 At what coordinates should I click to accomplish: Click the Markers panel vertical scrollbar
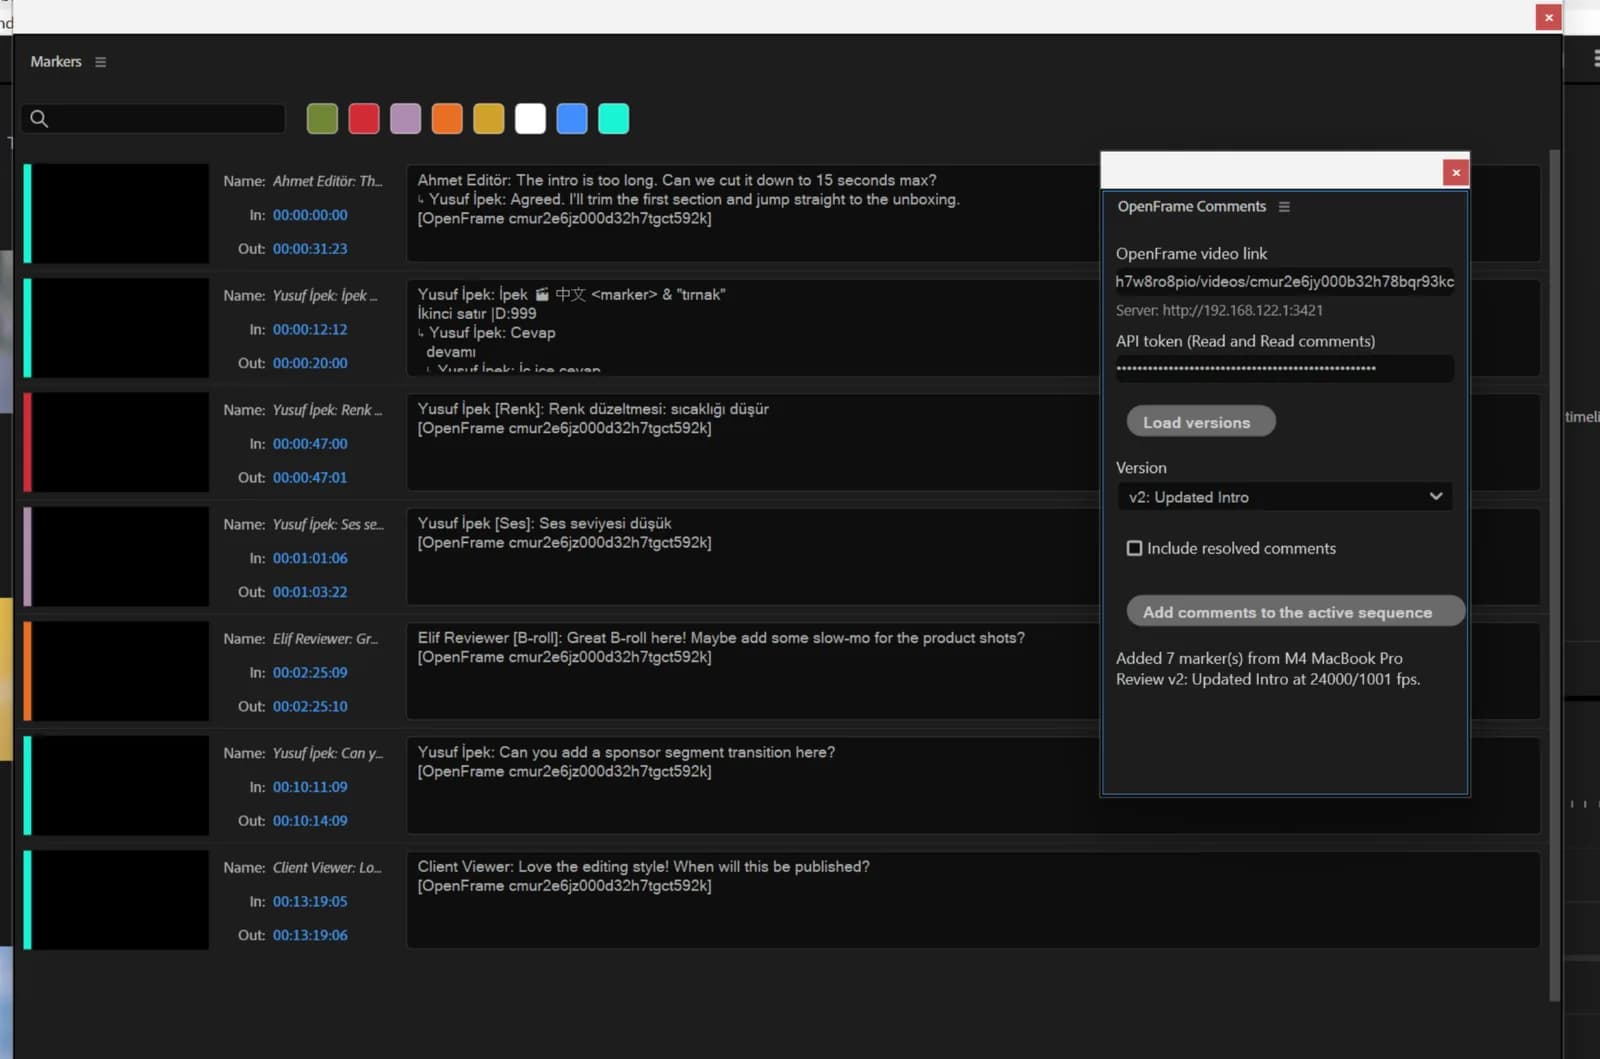1554,575
